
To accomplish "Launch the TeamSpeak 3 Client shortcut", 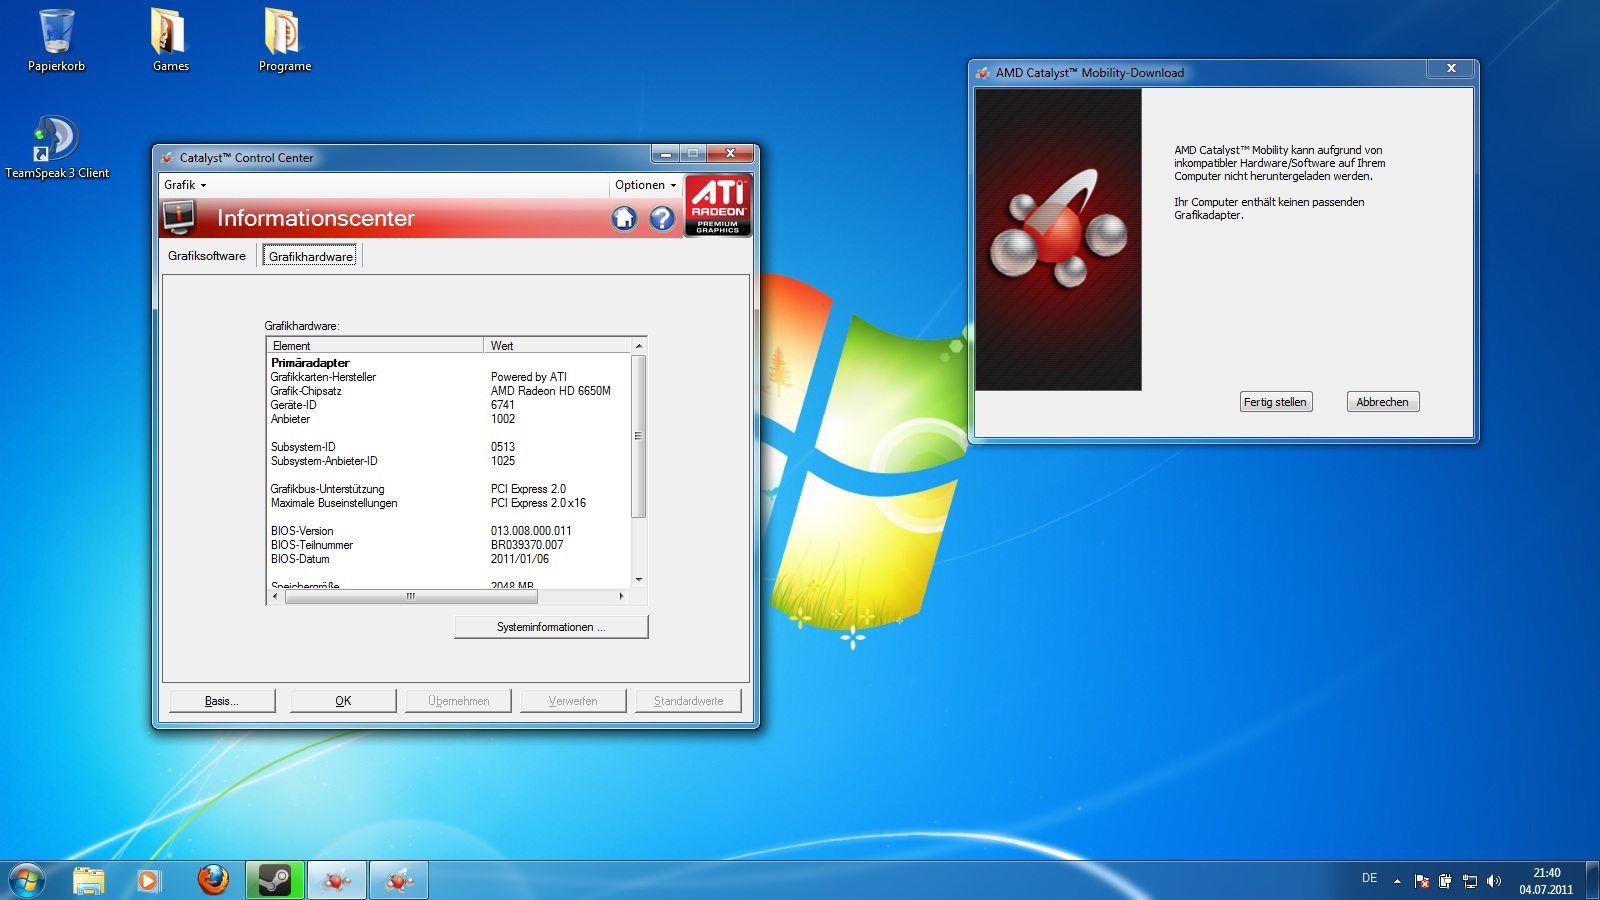I will point(57,147).
